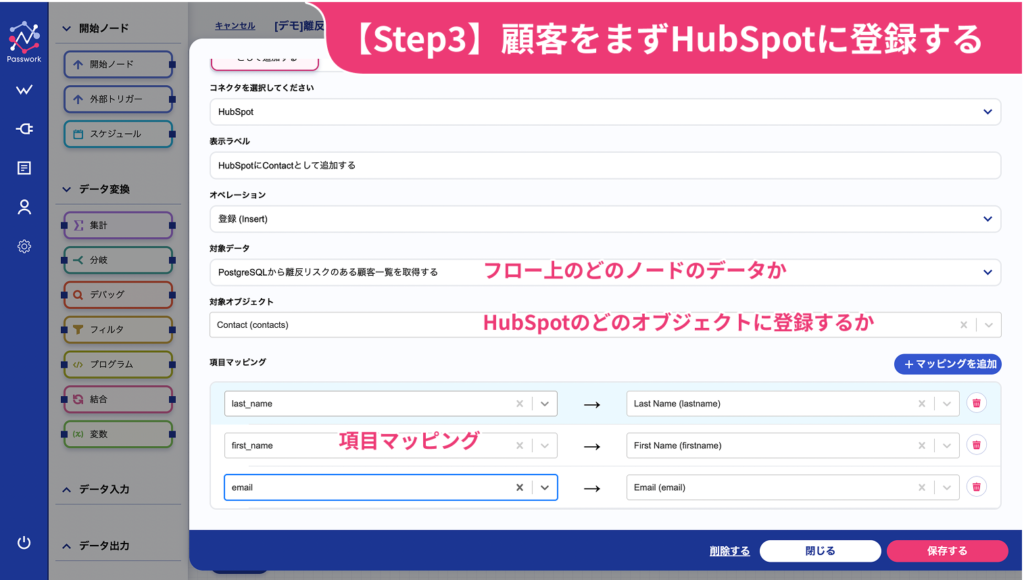The height and width of the screenshot is (580, 1024).
Task: Open the Contact (contacts) object dropdown arrow
Action: (x=989, y=325)
